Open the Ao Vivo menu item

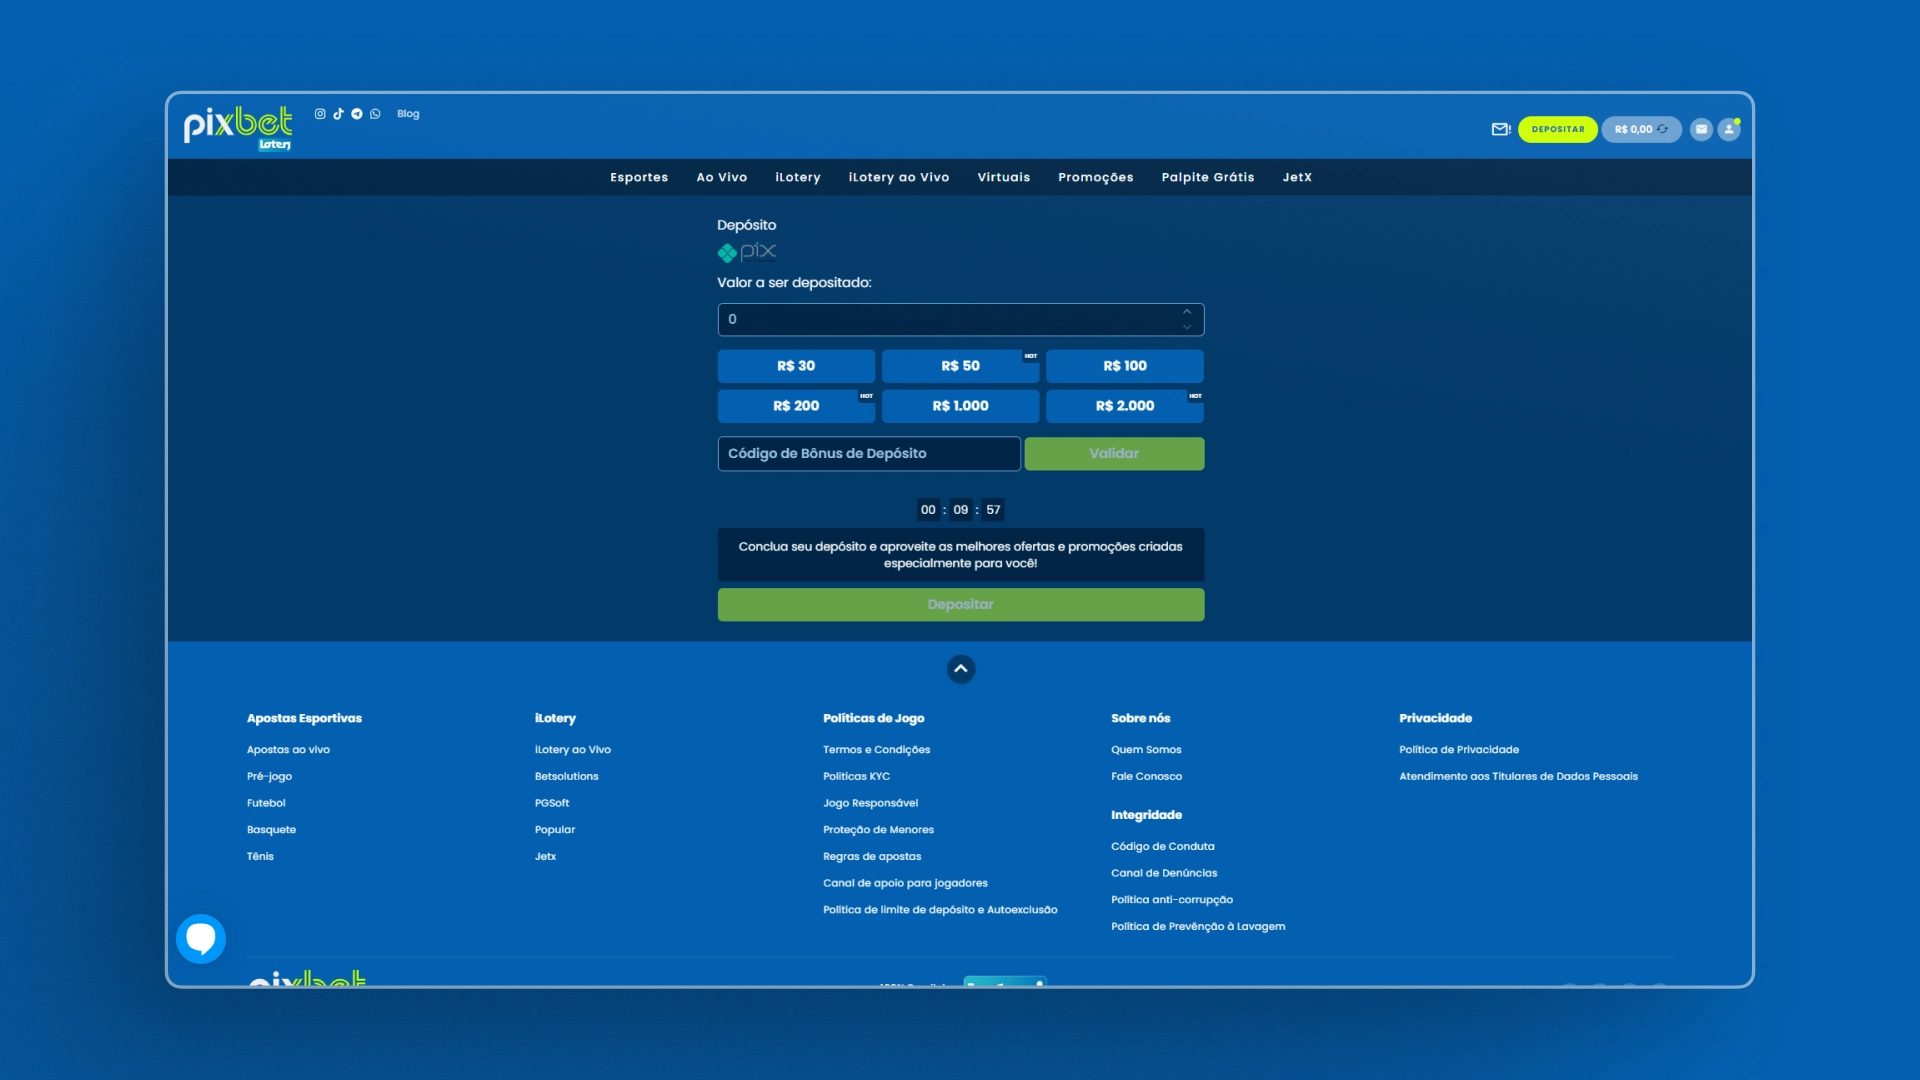[722, 177]
